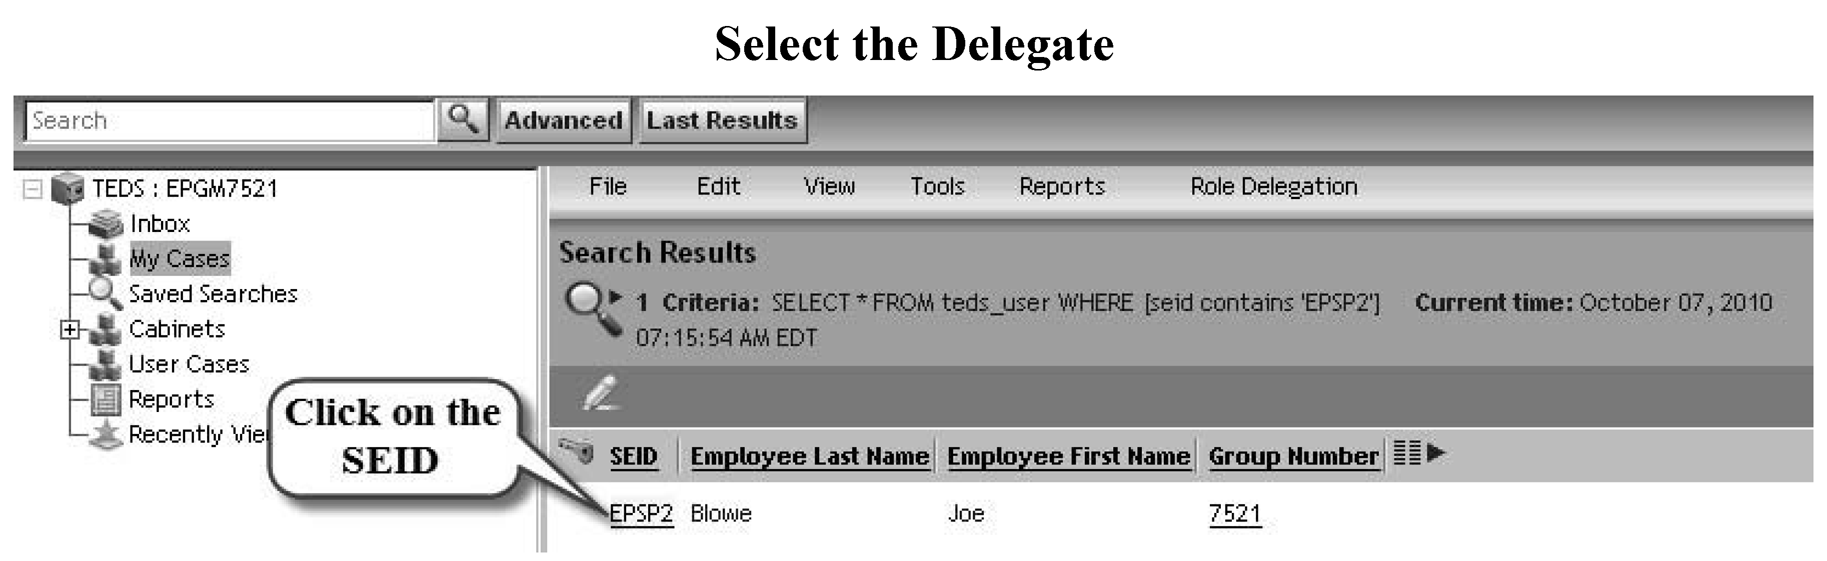Click the Reports document icon in tree

(x=105, y=399)
